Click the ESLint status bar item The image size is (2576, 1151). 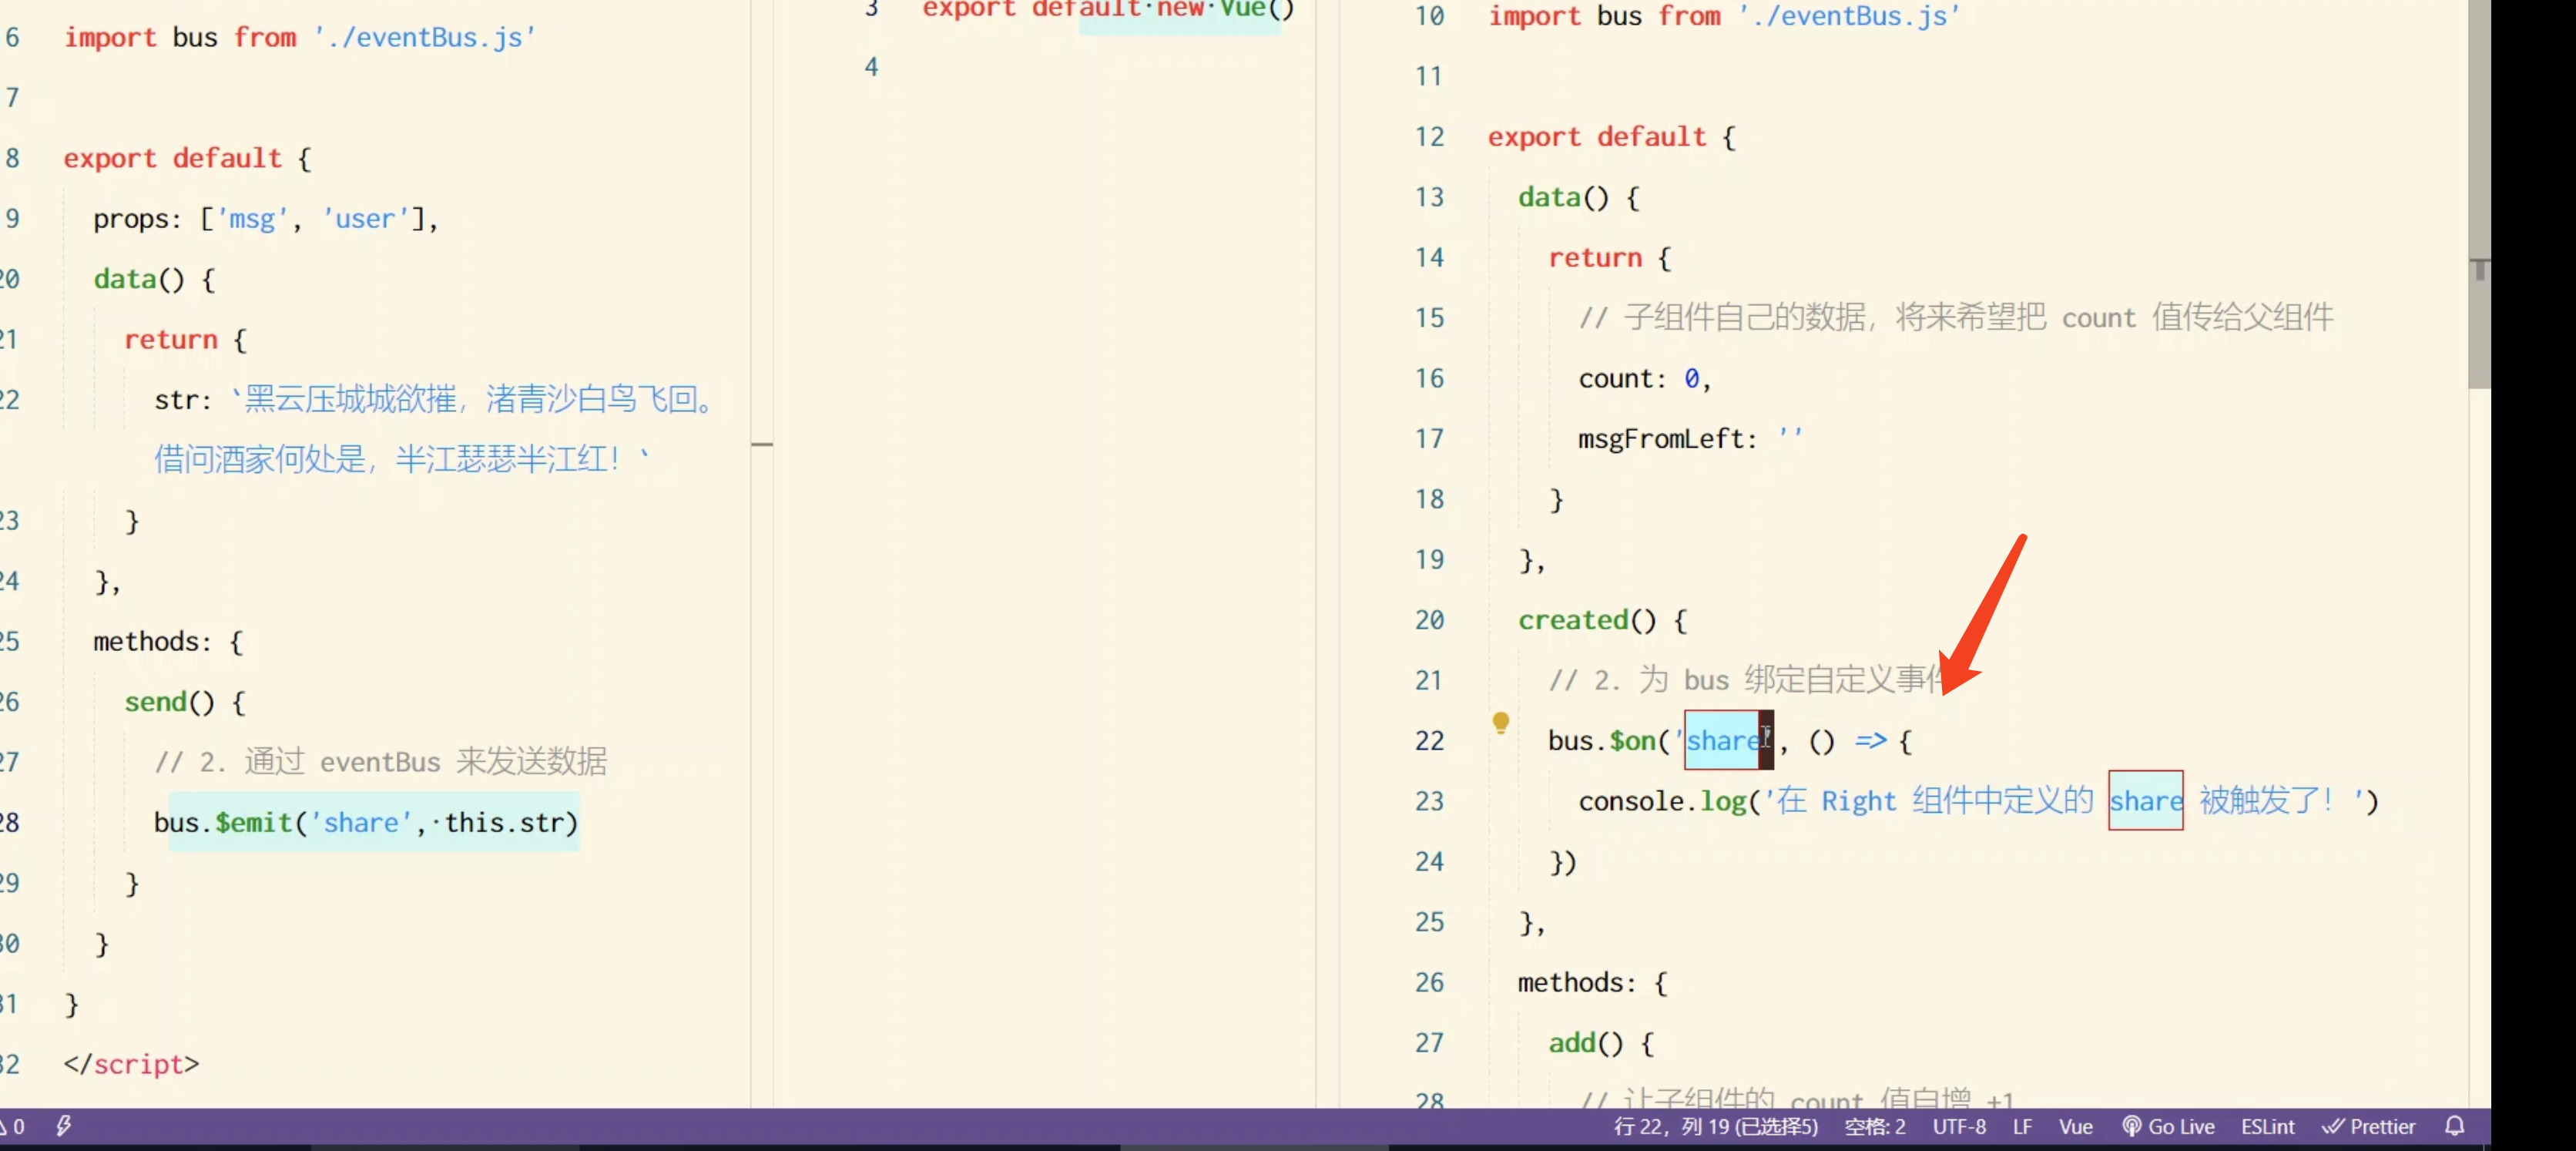coord(2267,1126)
